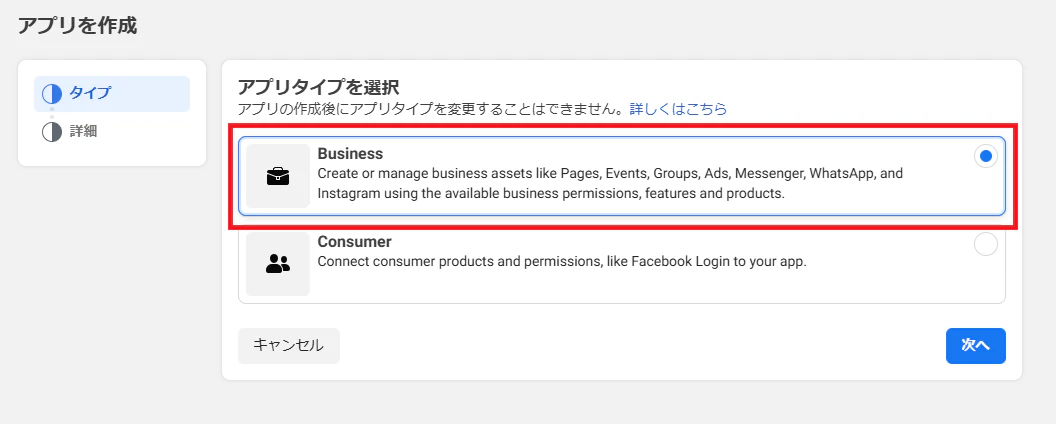Click the half-circle icon beside 詳細

(52, 131)
